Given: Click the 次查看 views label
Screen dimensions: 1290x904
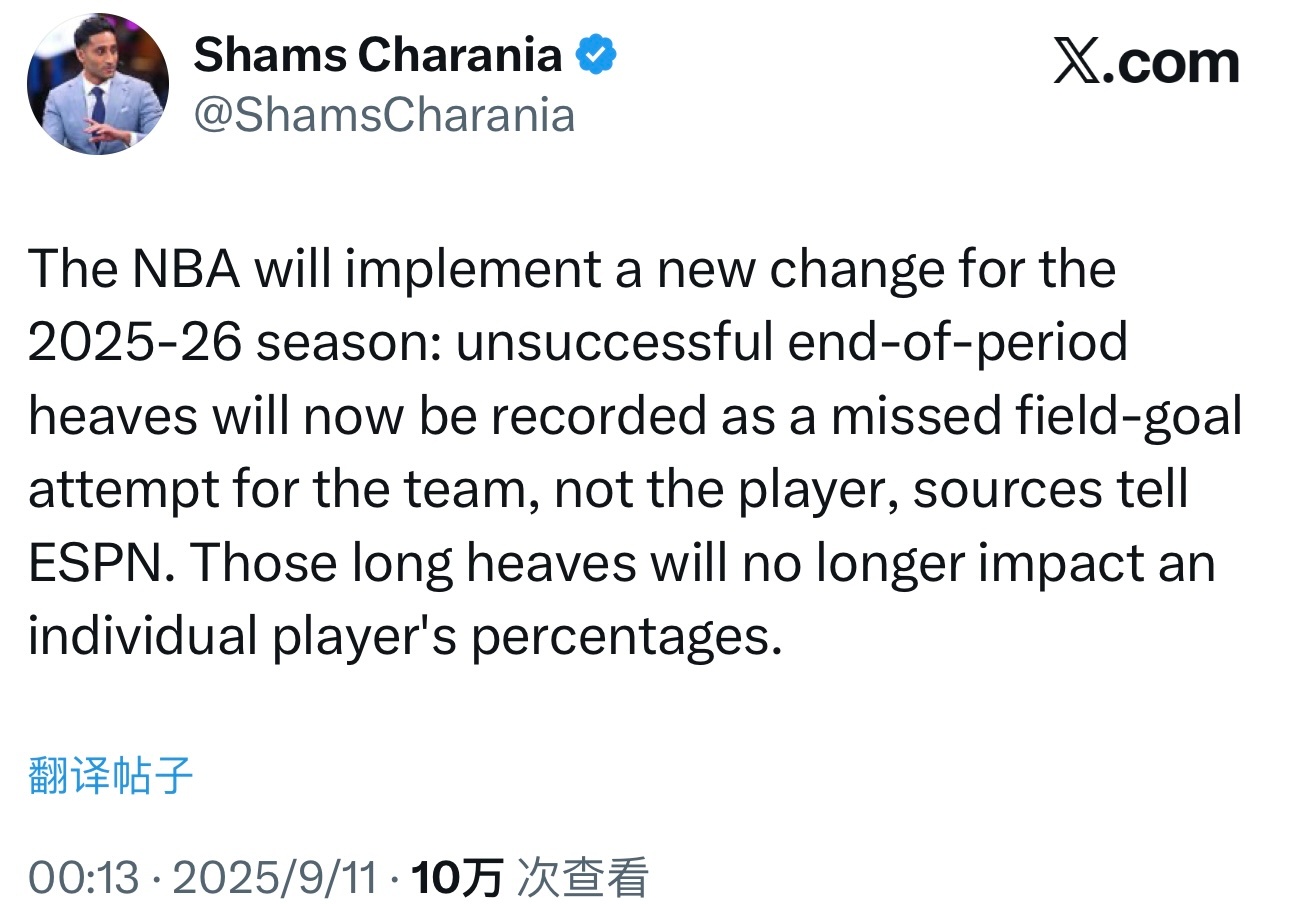Looking at the screenshot, I should (x=581, y=878).
